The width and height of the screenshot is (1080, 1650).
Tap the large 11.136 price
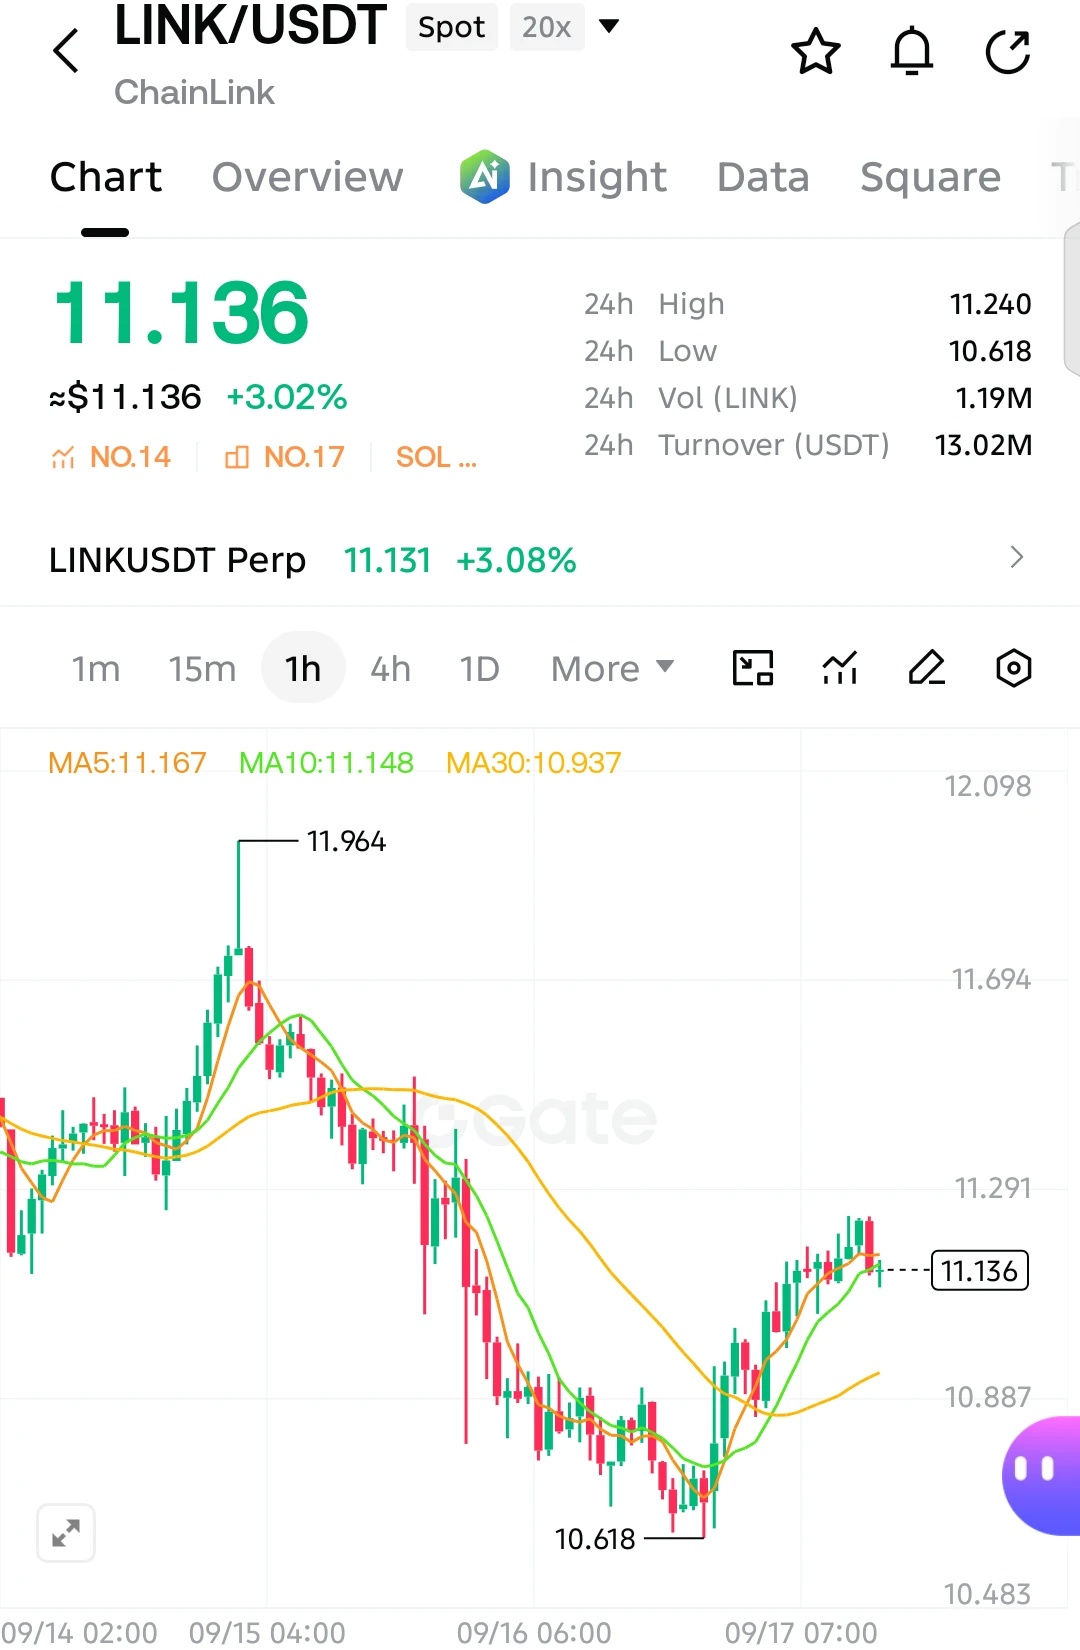[180, 313]
